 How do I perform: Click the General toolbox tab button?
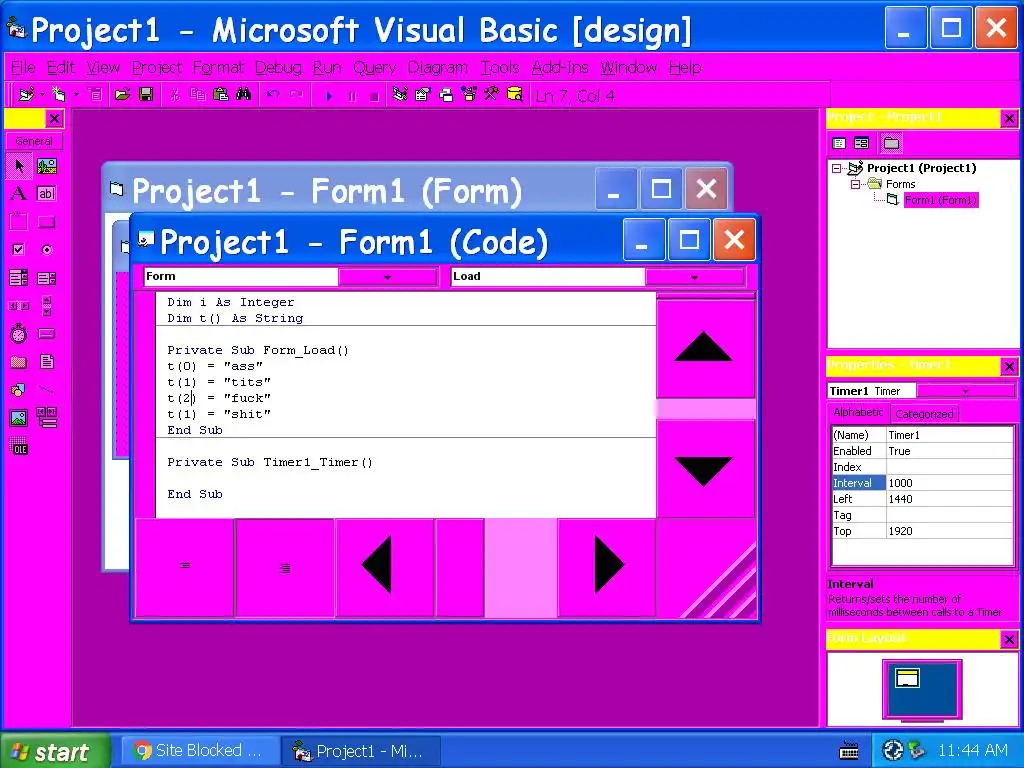click(34, 141)
